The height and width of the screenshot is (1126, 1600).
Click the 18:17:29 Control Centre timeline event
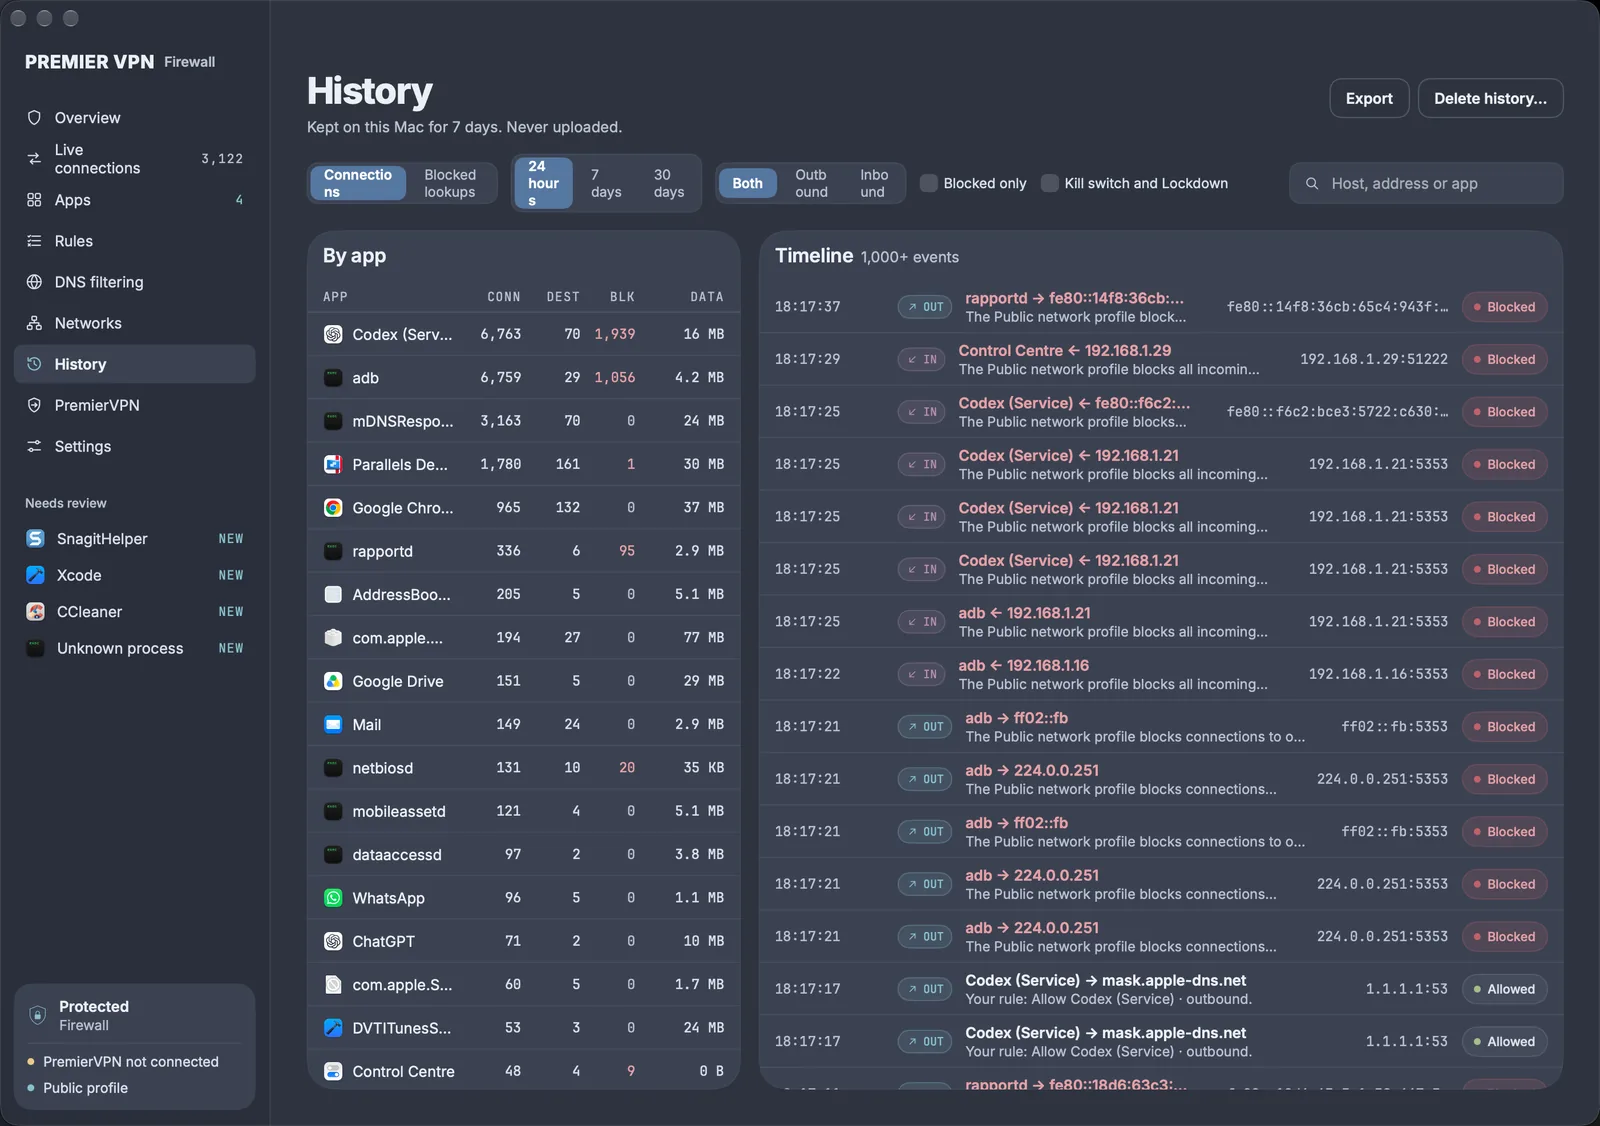pyautogui.click(x=1161, y=359)
